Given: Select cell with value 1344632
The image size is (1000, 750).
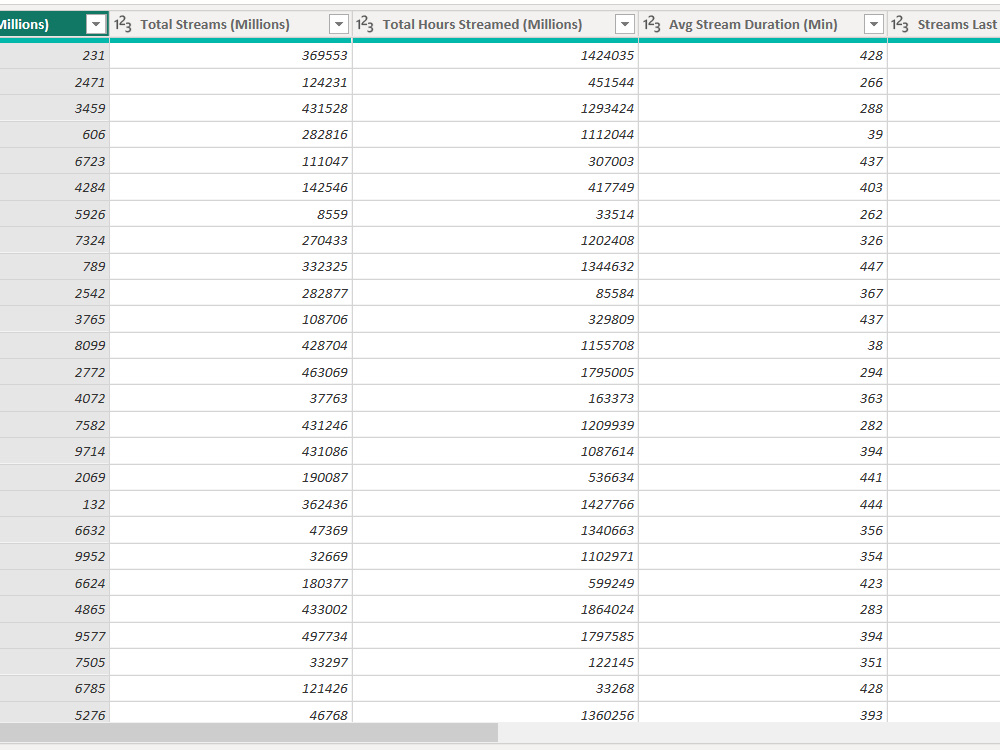Looking at the screenshot, I should (x=496, y=267).
